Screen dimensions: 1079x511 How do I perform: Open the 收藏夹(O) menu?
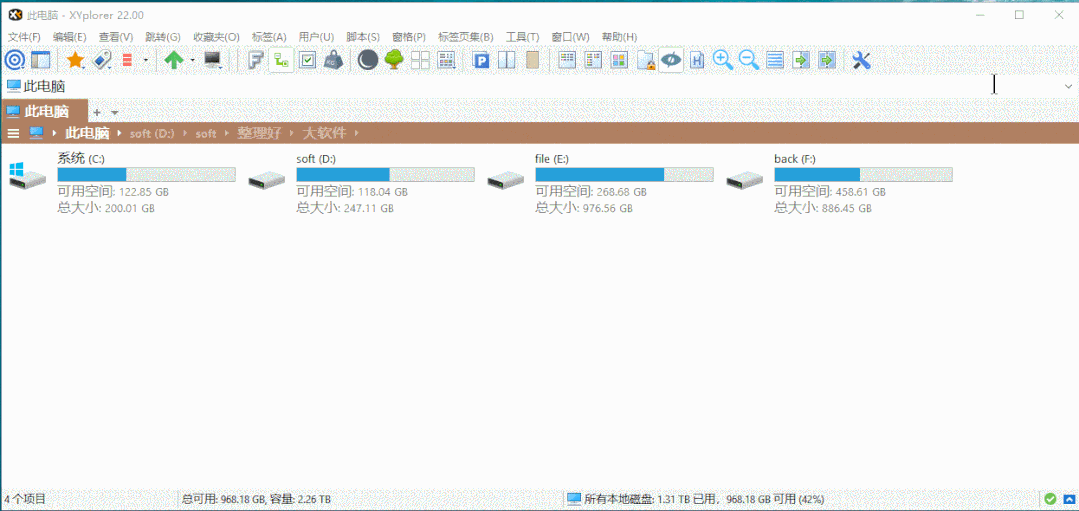(x=216, y=37)
